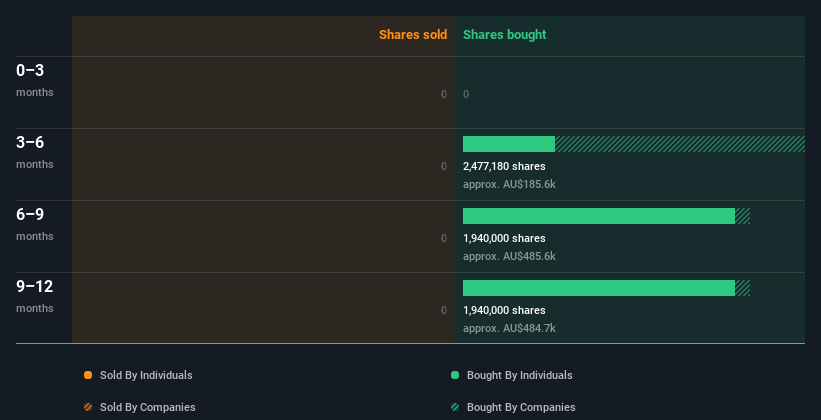This screenshot has height=420, width=821.
Task: Click the approx. AU$484.7k value
Action: pyautogui.click(x=509, y=328)
